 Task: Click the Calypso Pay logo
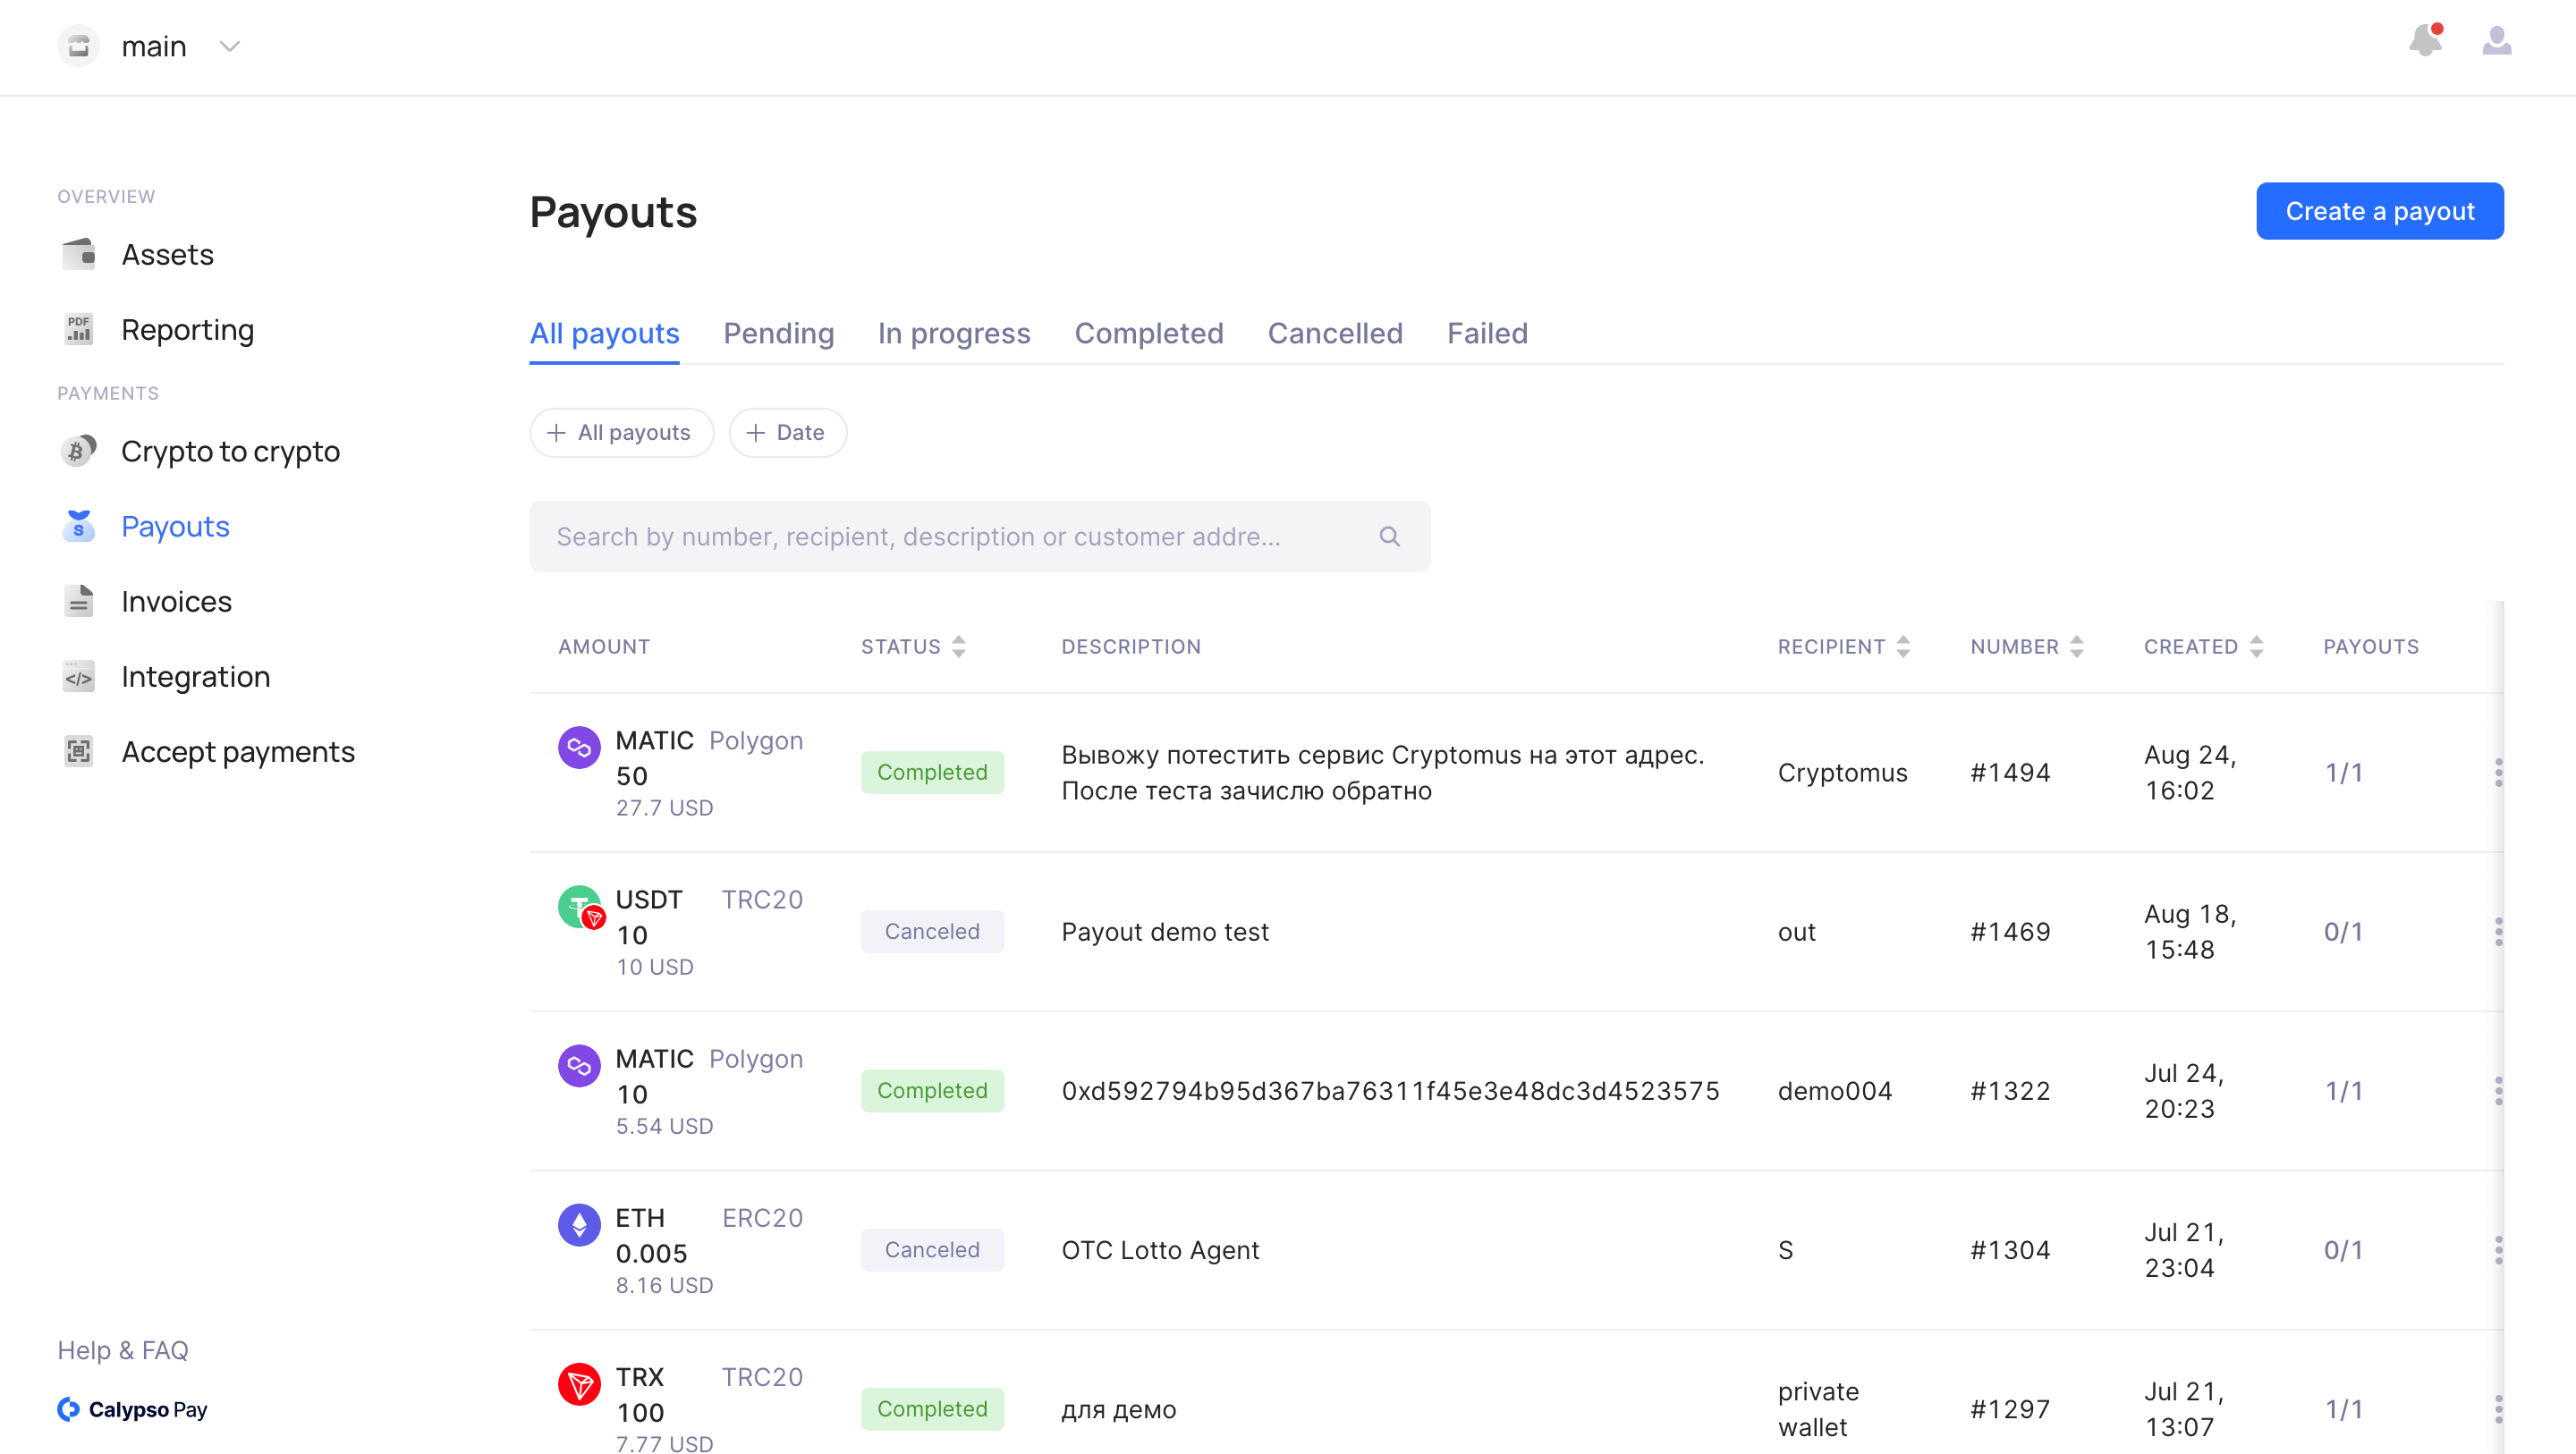click(x=132, y=1409)
